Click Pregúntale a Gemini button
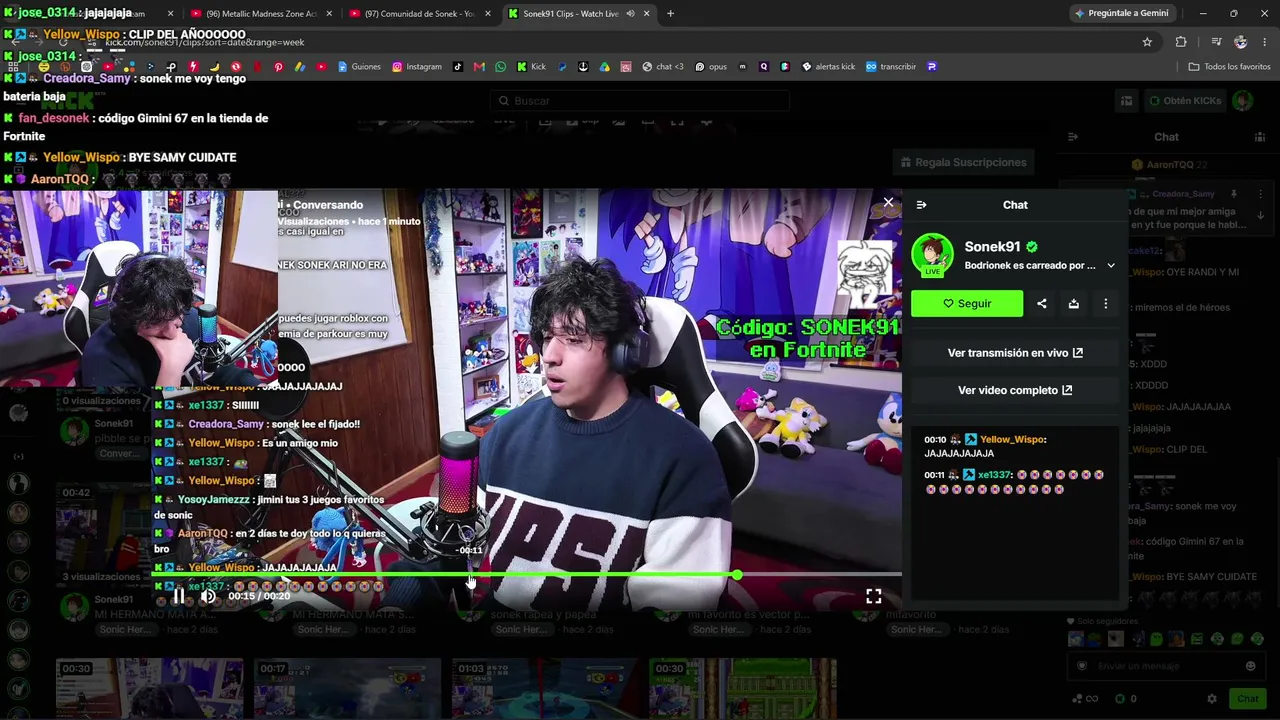The height and width of the screenshot is (720, 1280). click(x=1122, y=14)
